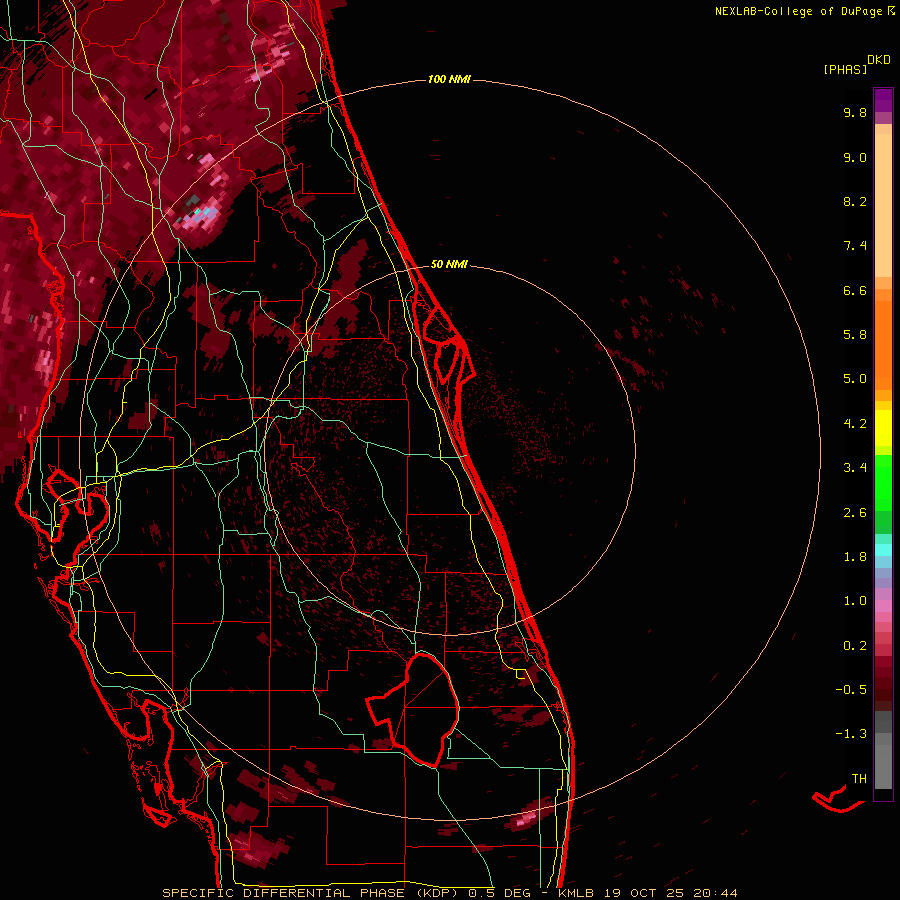Click the 50 NMI range ring label
This screenshot has width=900, height=900.
[449, 264]
